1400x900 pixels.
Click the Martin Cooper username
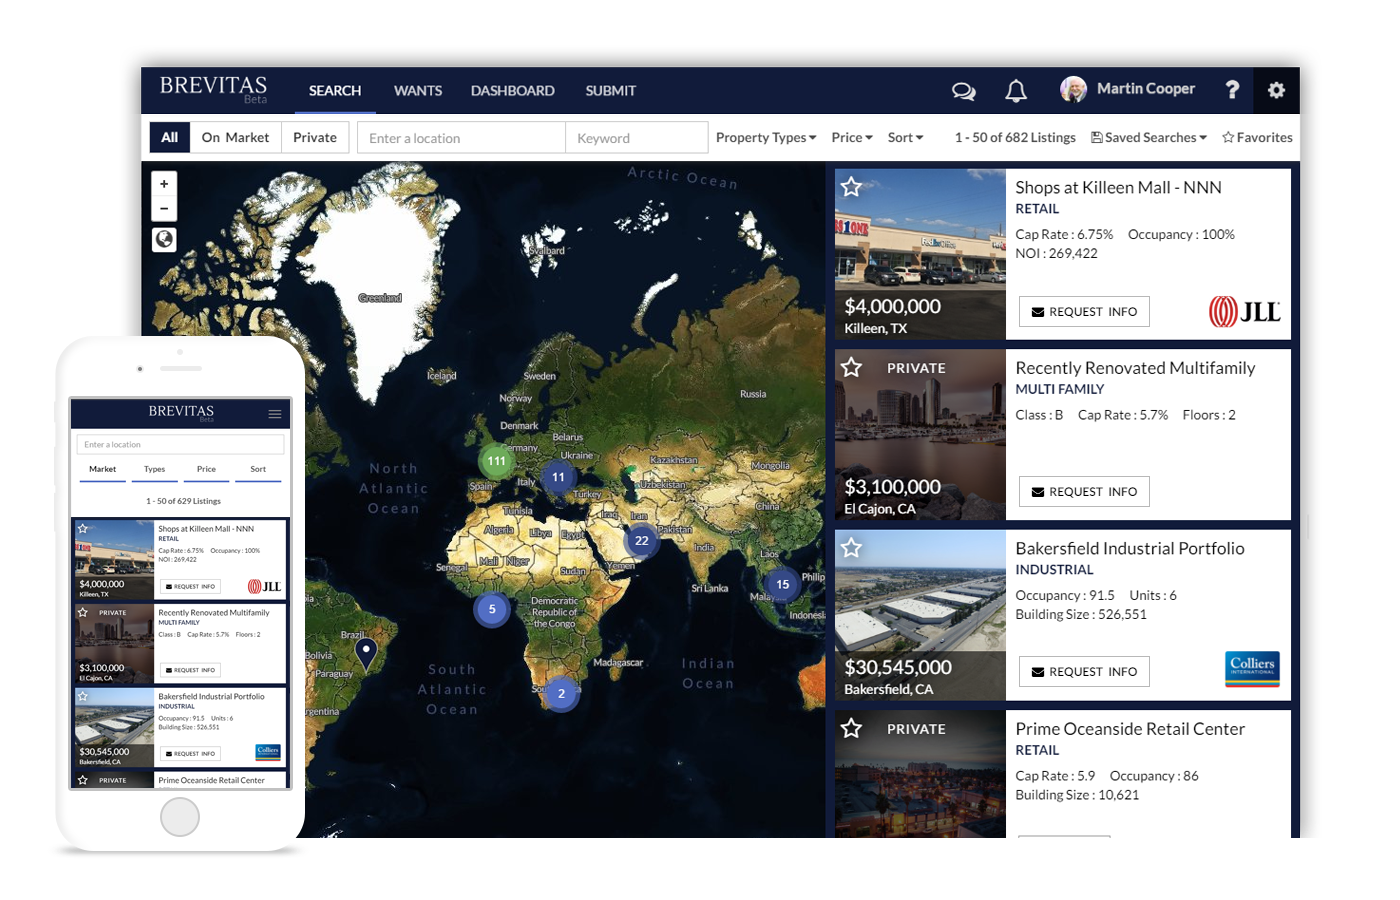tap(1146, 89)
